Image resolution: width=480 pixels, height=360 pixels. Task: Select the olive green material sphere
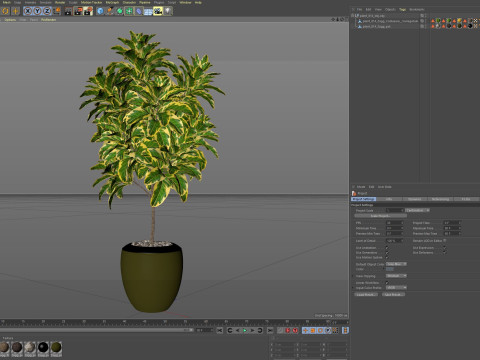tap(56, 348)
